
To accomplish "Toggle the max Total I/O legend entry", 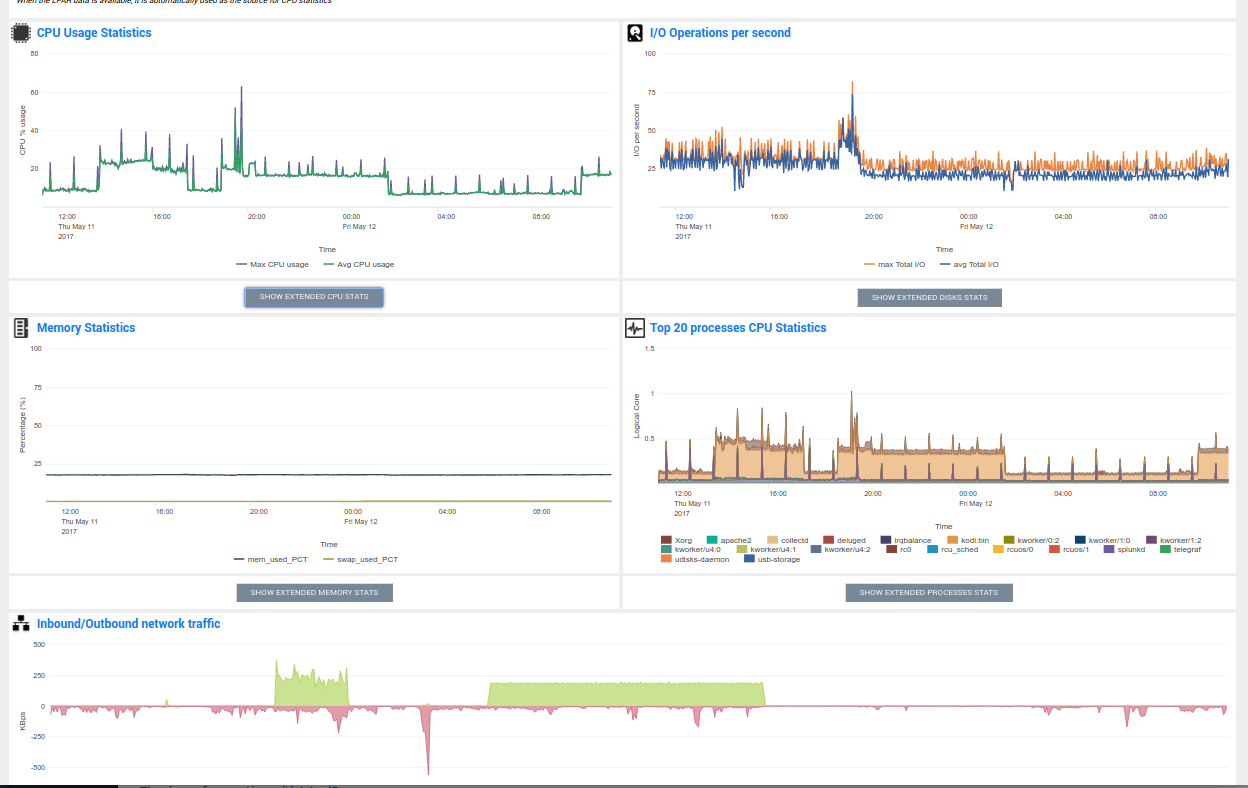I will pos(894,265).
